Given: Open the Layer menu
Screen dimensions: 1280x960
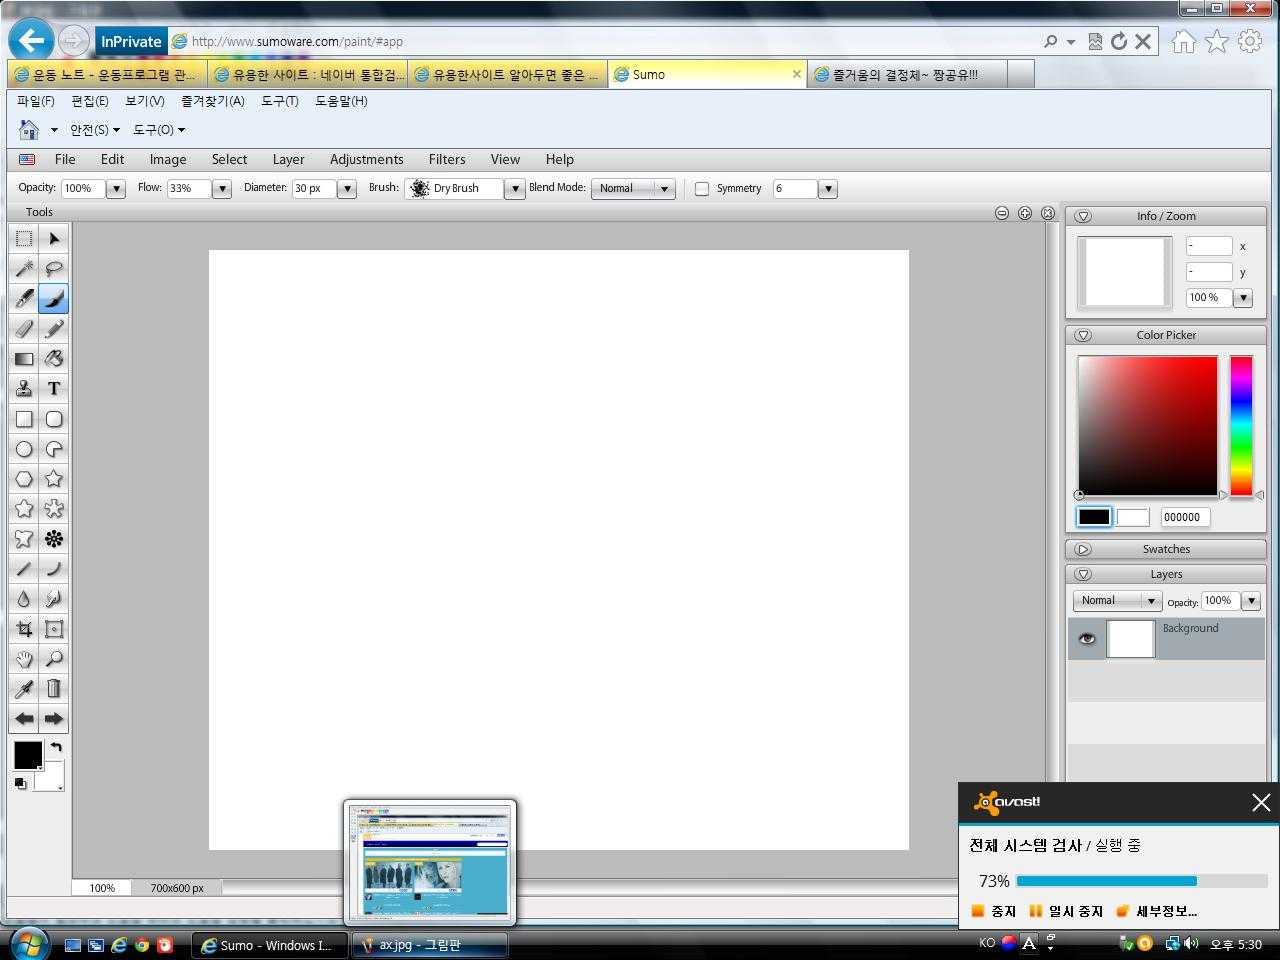Looking at the screenshot, I should pyautogui.click(x=288, y=159).
